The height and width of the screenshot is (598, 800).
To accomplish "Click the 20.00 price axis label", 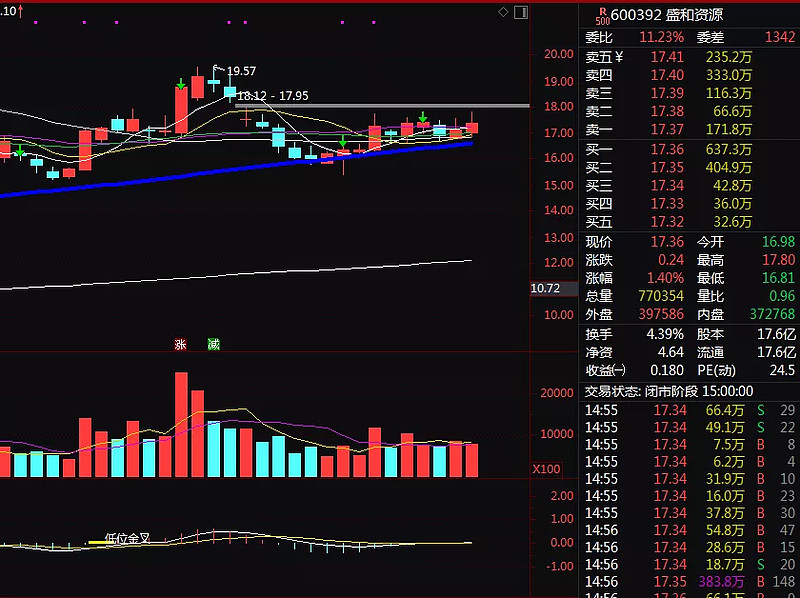I will (x=559, y=54).
